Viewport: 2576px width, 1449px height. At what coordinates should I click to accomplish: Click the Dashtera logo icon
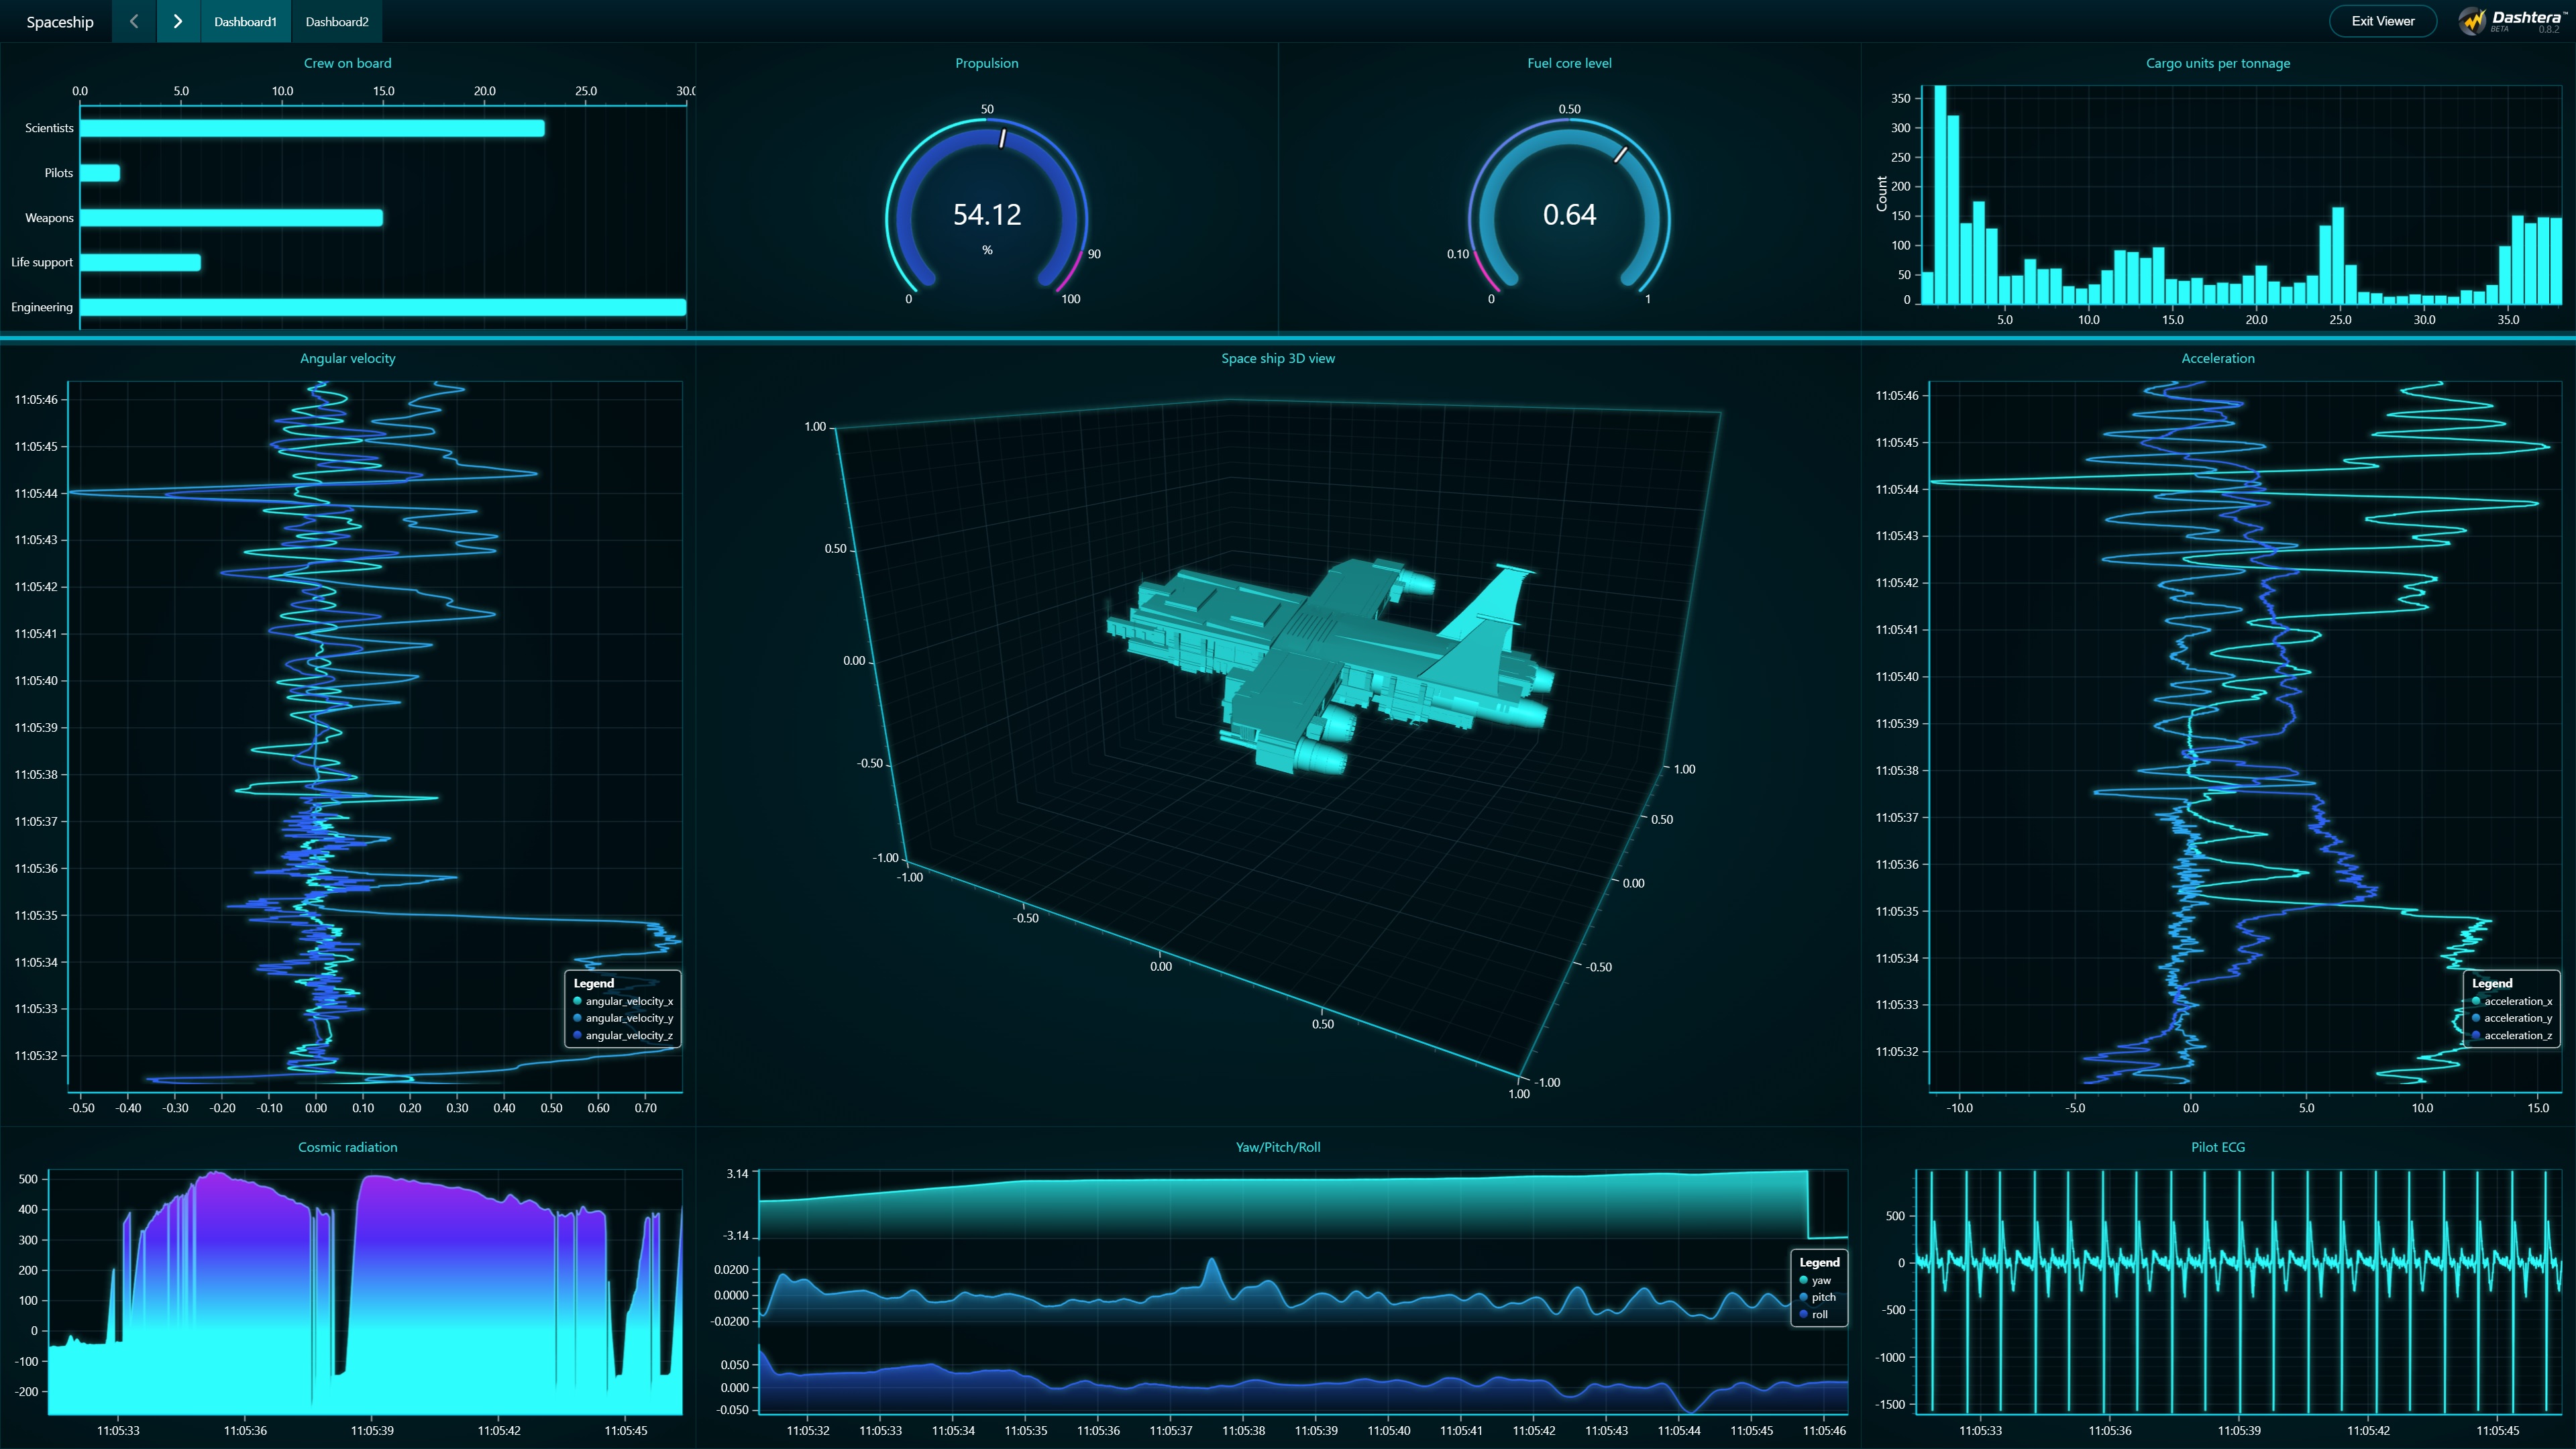(2472, 21)
